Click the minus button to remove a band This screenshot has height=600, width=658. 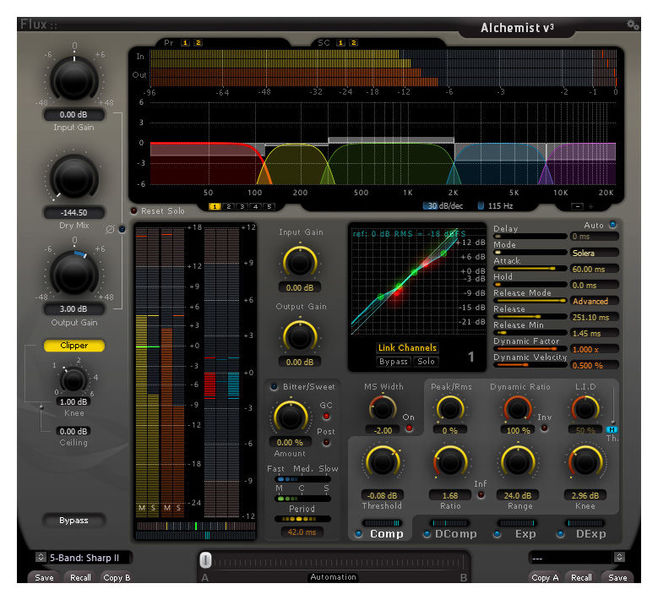(577, 206)
